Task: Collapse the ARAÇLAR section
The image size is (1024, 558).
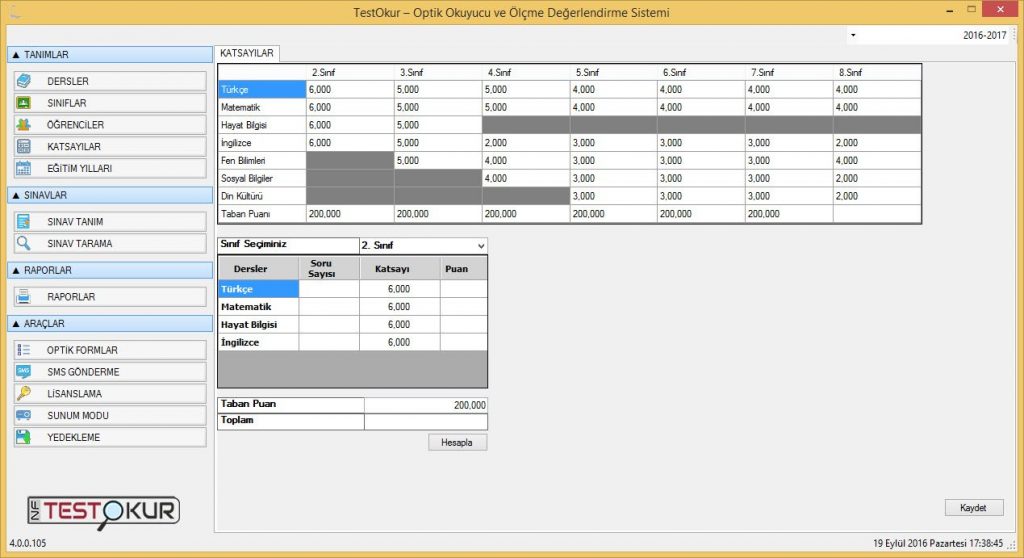Action: 110,323
